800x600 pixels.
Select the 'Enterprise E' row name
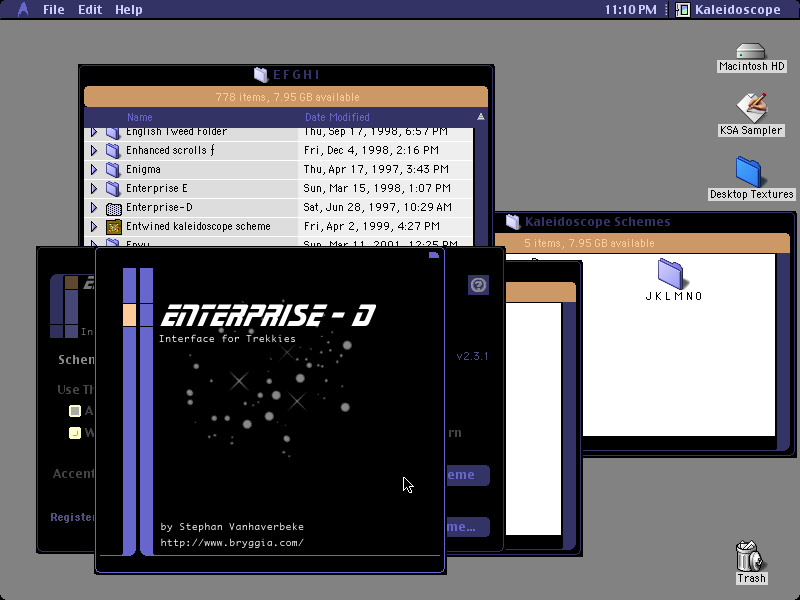(x=157, y=188)
